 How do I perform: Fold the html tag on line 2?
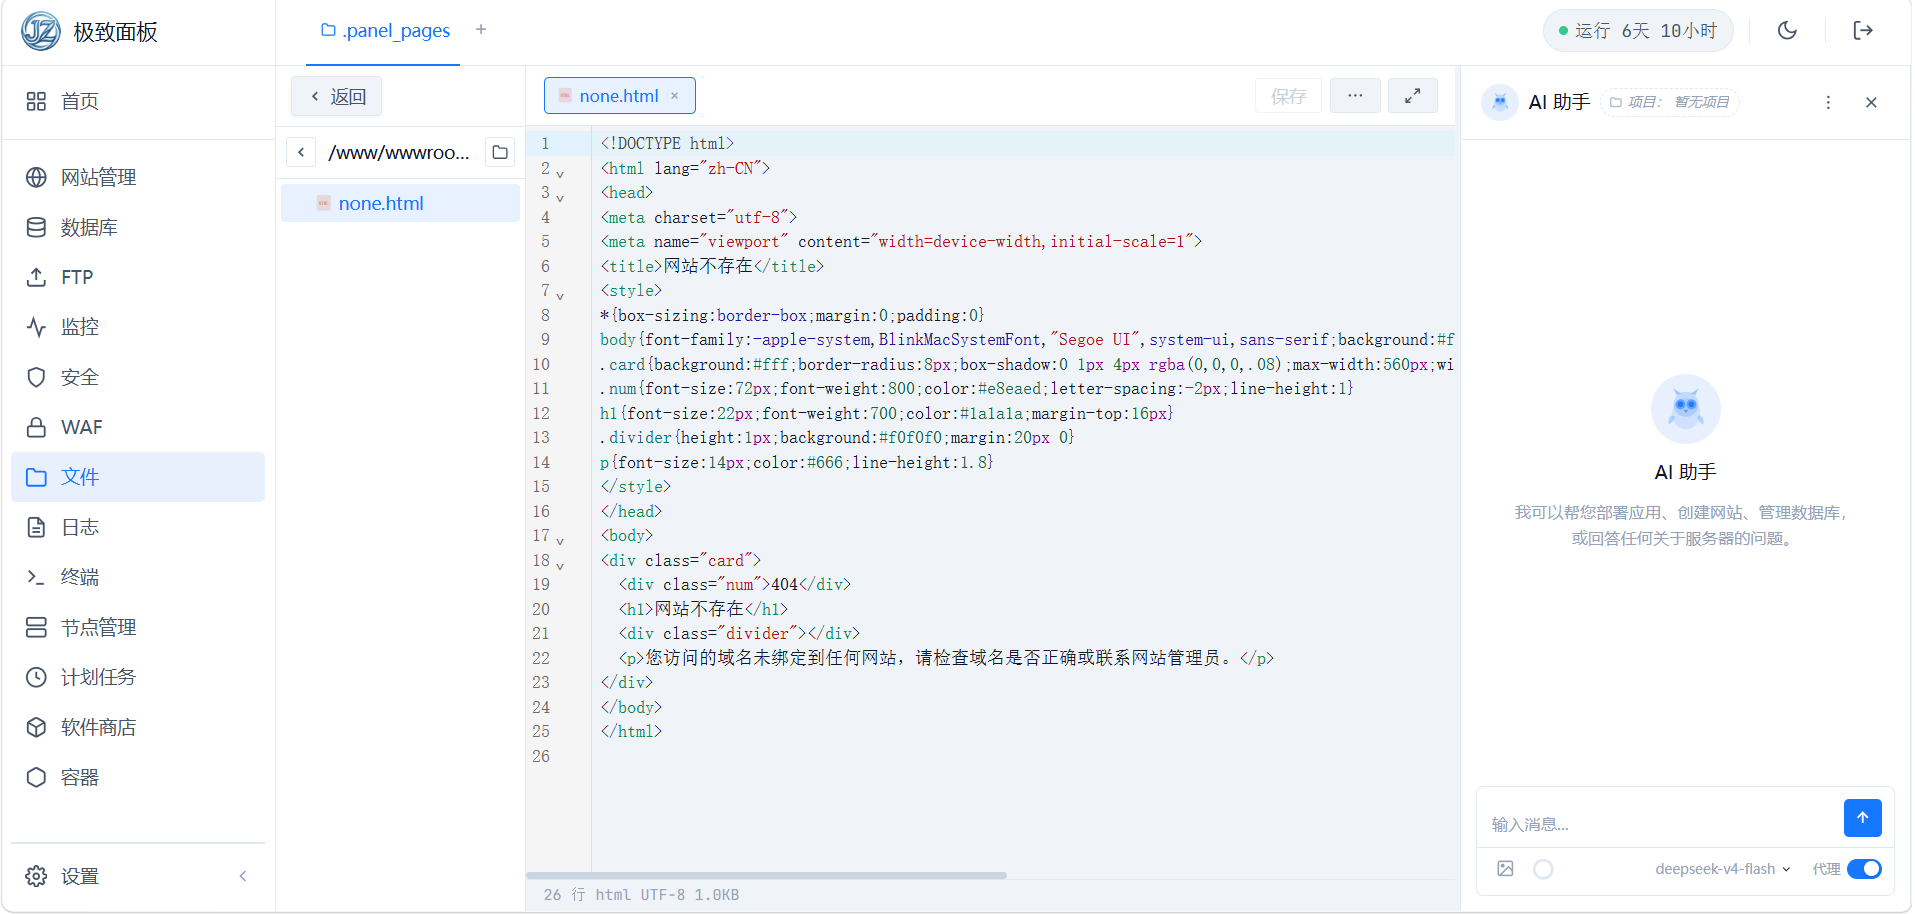tap(560, 174)
